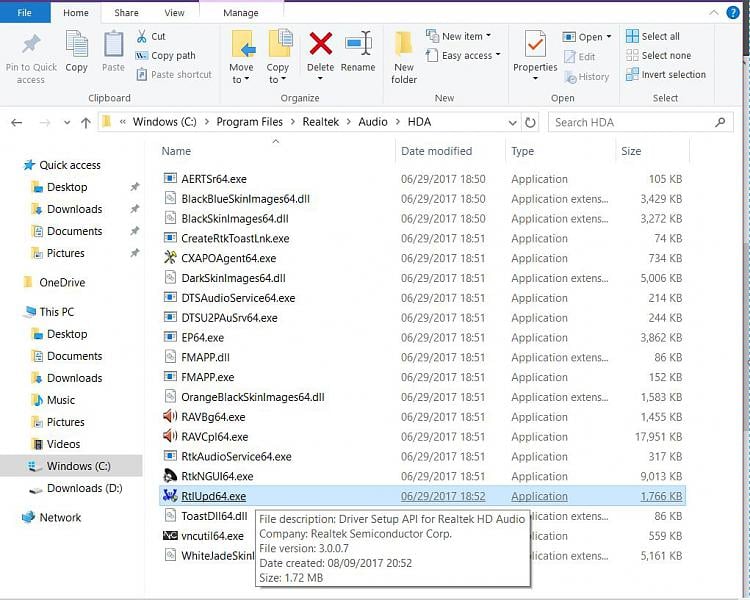The width and height of the screenshot is (750, 600).
Task: Select the CXAPOAgent64.exe tools icon file
Action: point(221,258)
